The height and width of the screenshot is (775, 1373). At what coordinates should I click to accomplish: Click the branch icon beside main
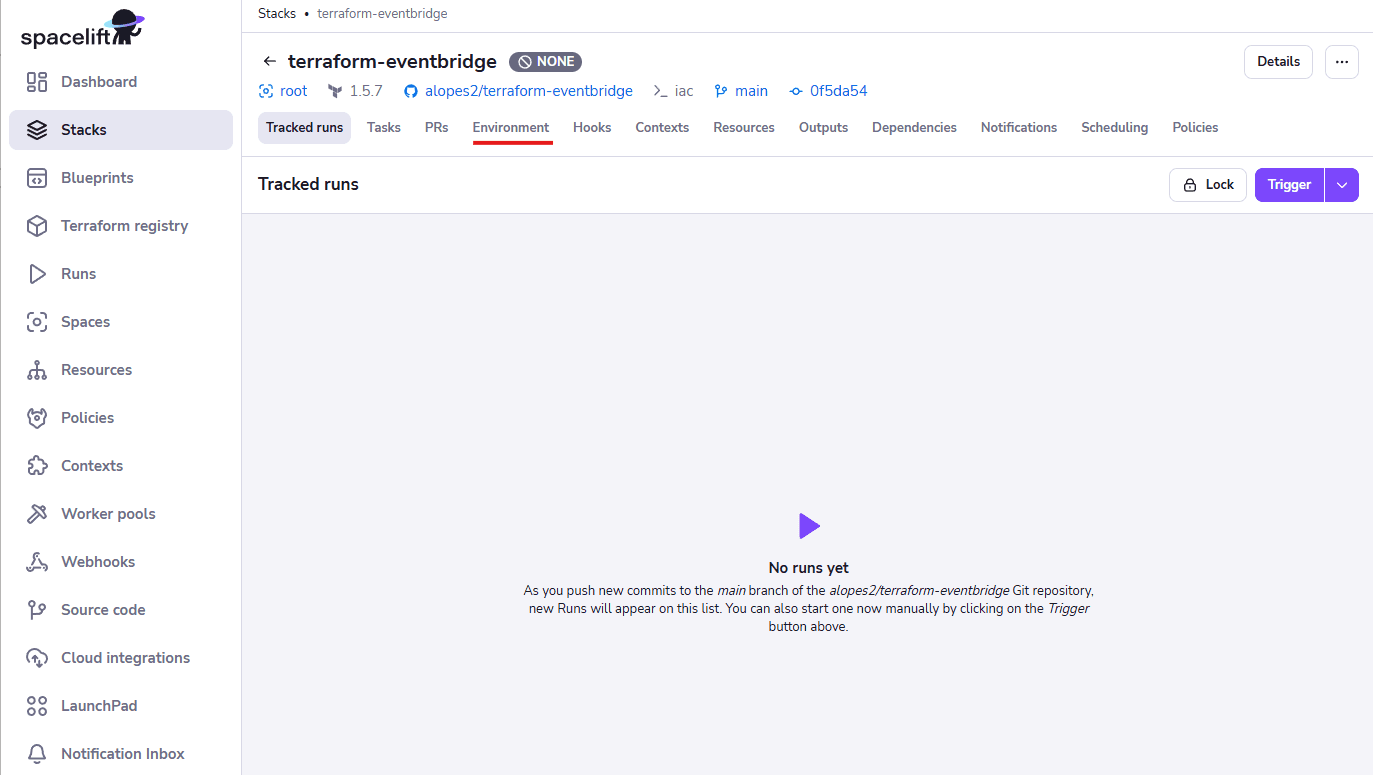click(x=721, y=91)
